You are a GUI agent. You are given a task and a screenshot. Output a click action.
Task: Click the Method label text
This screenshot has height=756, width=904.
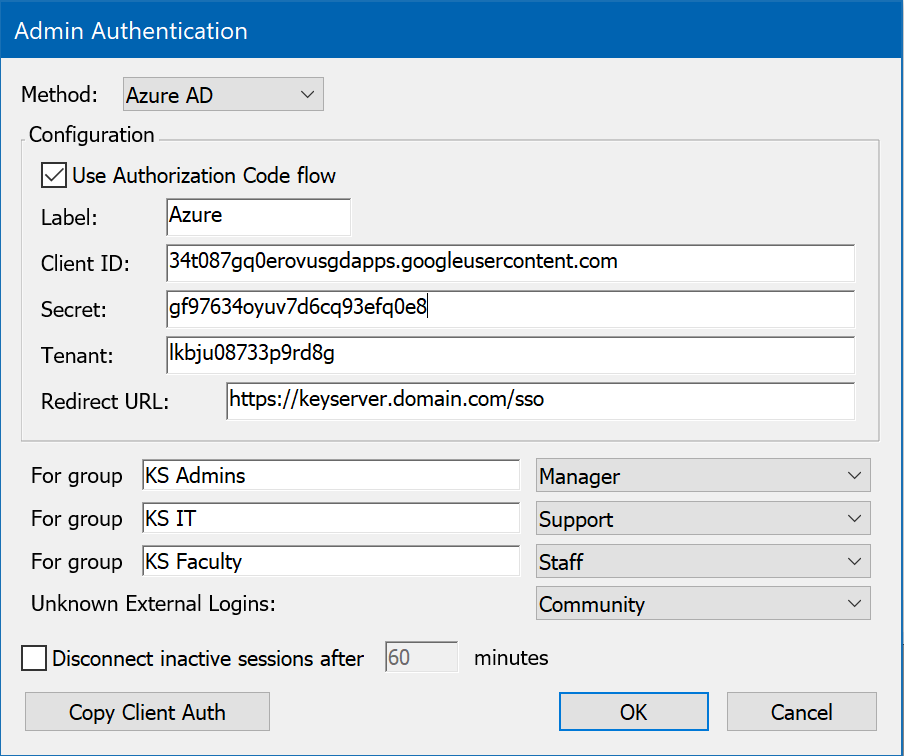click(x=59, y=95)
